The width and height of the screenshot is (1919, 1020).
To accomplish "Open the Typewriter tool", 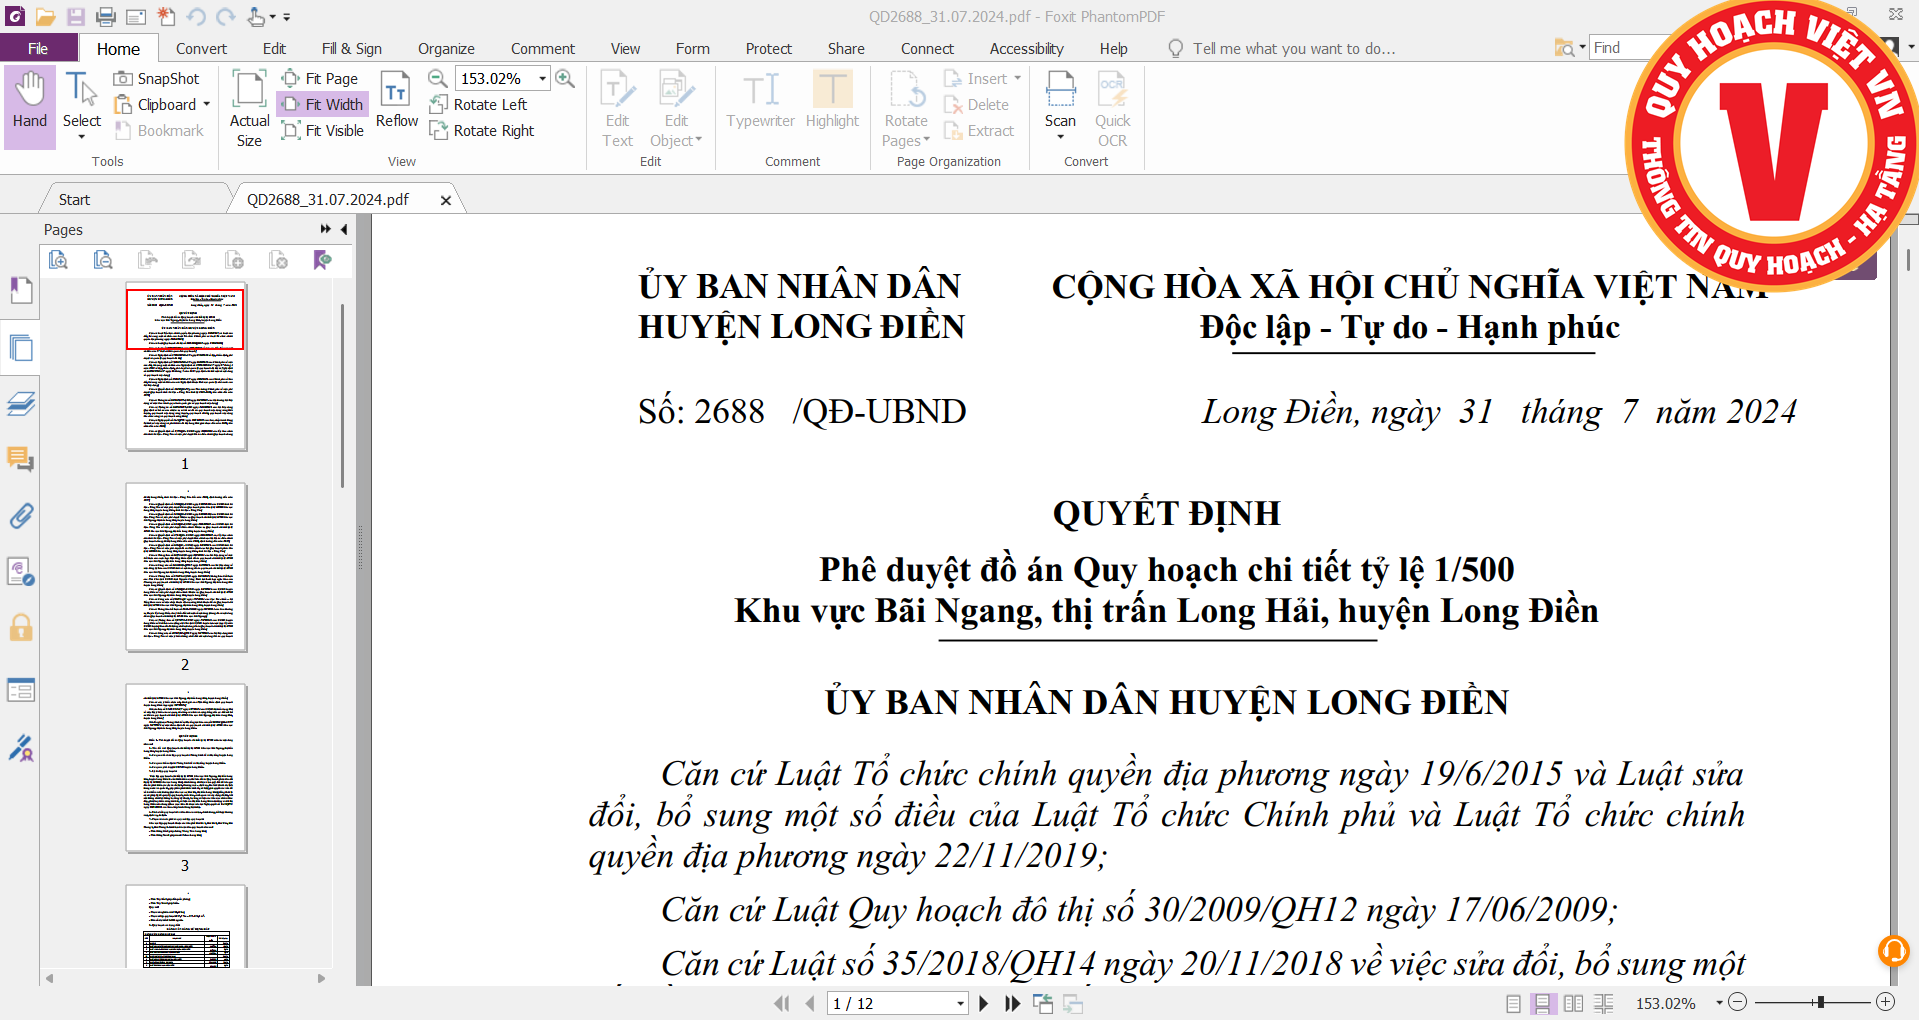I will pyautogui.click(x=760, y=104).
